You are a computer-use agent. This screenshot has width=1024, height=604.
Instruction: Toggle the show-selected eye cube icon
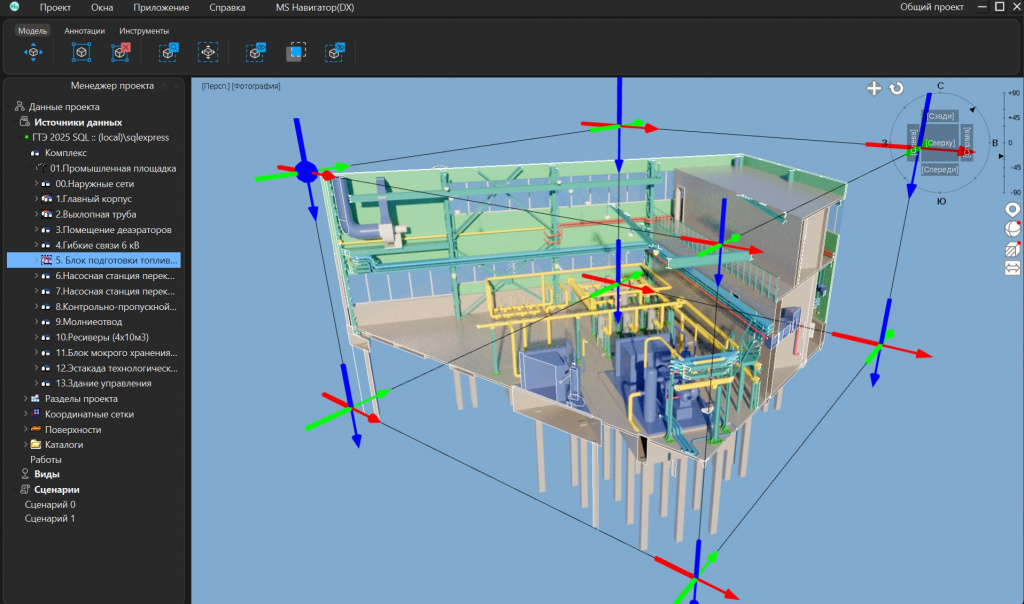(x=255, y=52)
